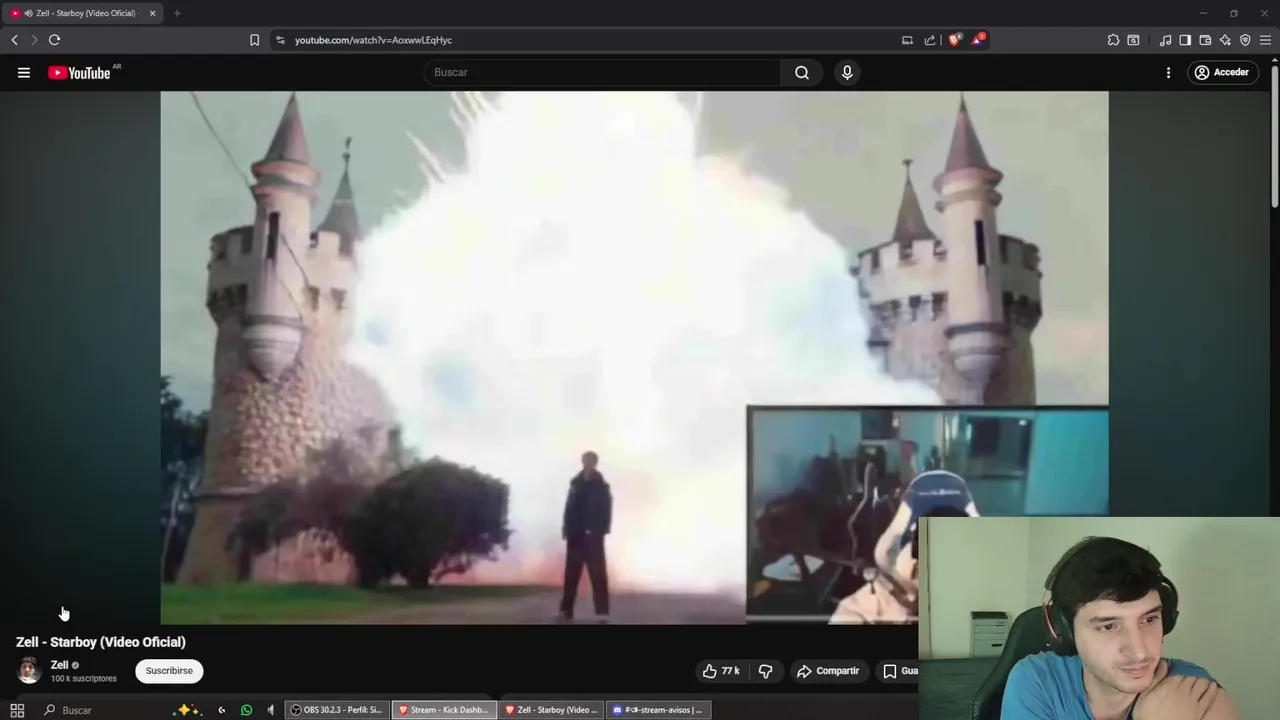1280x720 pixels.
Task: Open the YouTube hamburger guide menu
Action: coord(24,72)
